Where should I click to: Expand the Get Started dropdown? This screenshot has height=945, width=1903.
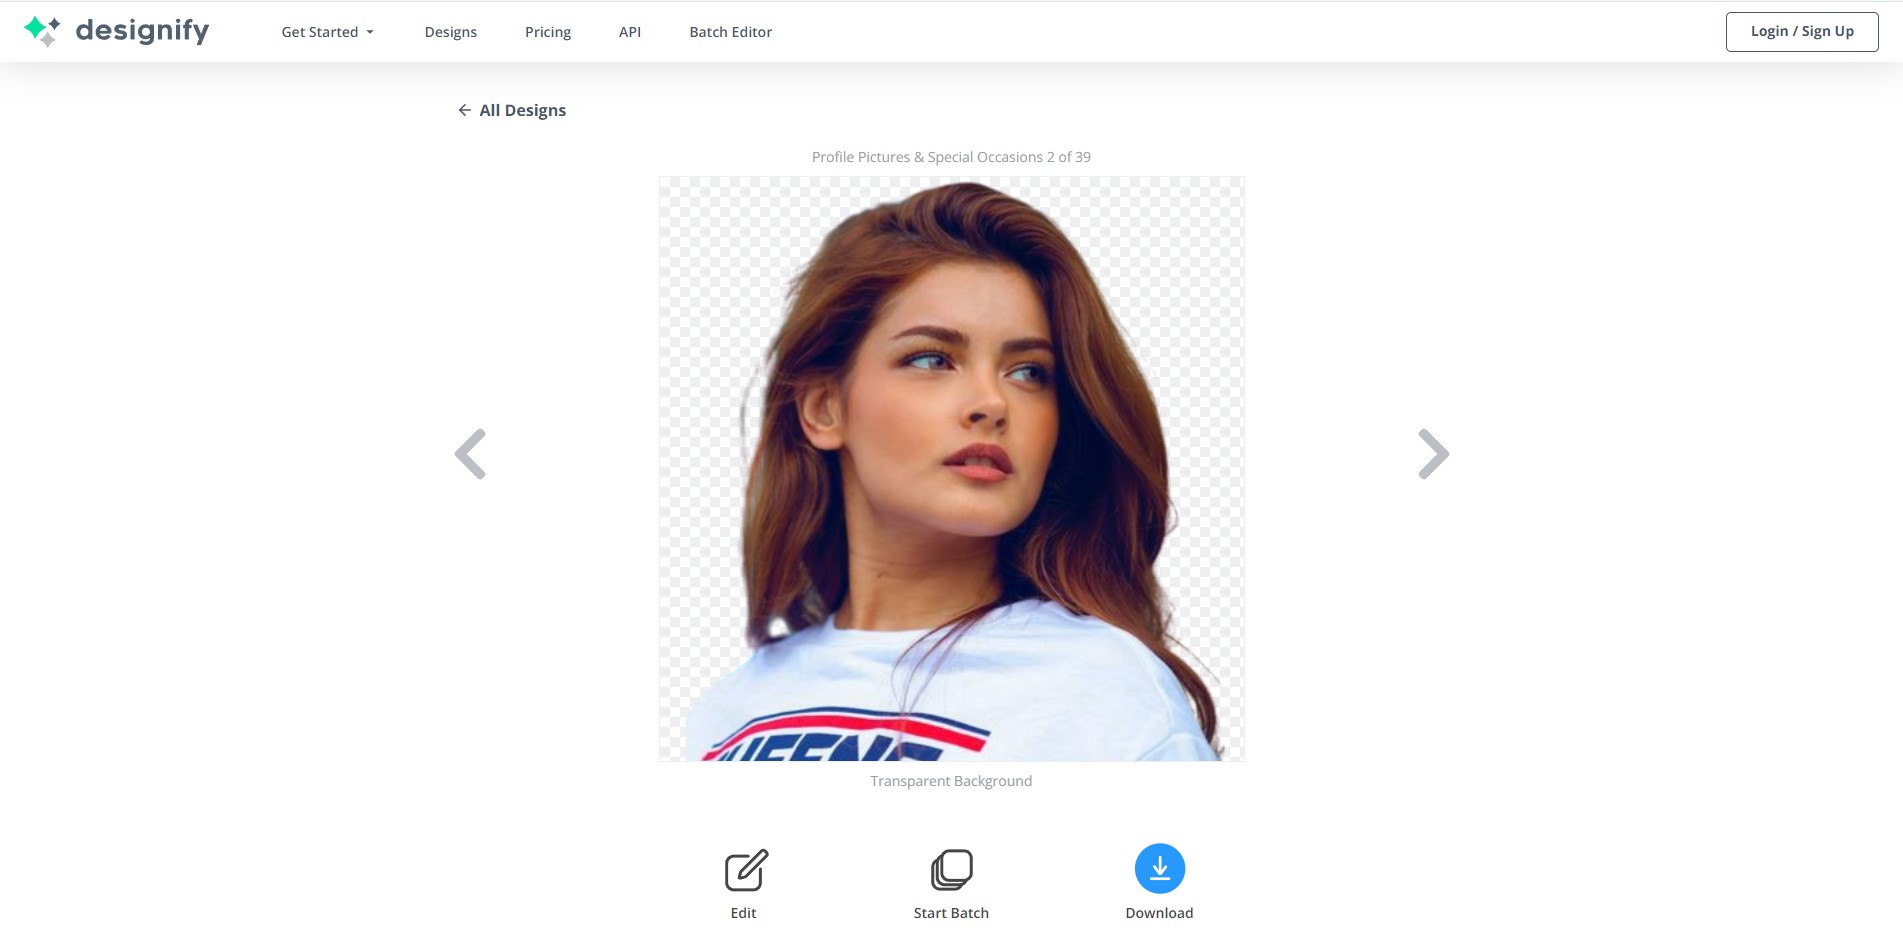327,32
